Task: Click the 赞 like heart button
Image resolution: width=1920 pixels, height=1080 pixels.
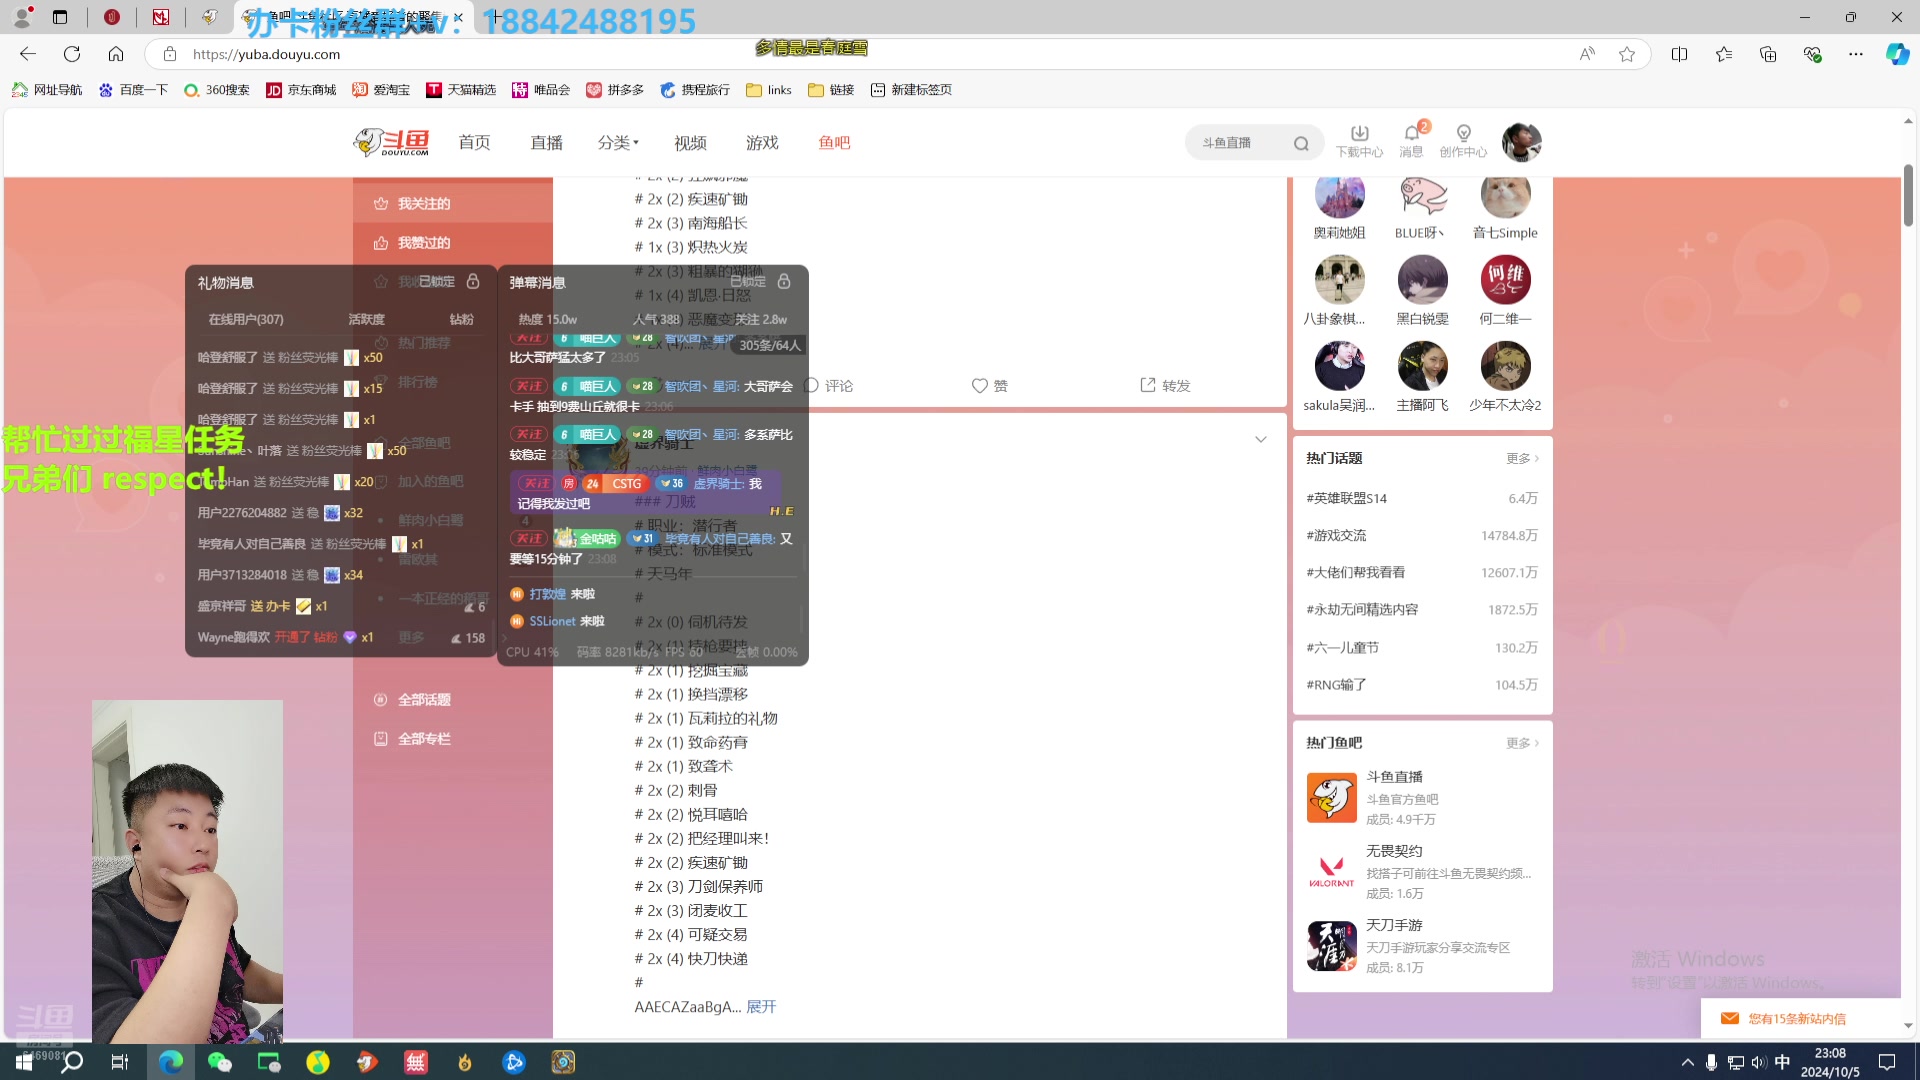Action: [990, 385]
